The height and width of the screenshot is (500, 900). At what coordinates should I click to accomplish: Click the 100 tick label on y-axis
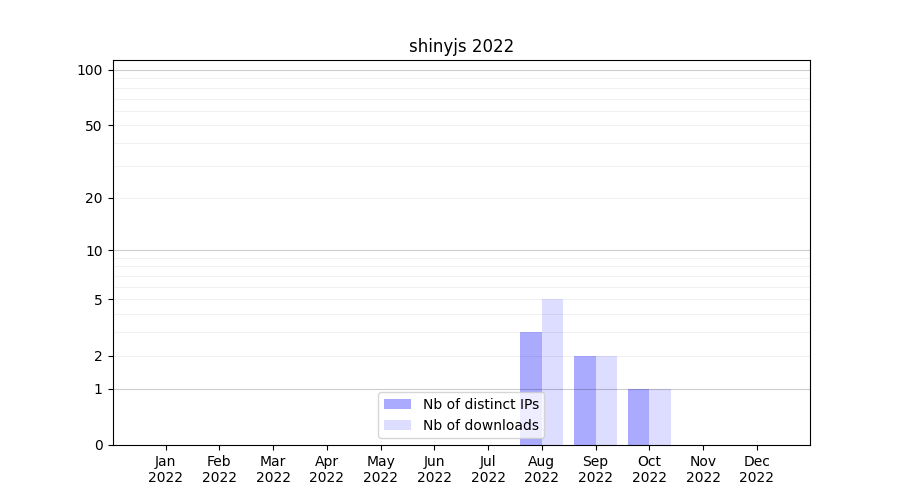(x=90, y=70)
